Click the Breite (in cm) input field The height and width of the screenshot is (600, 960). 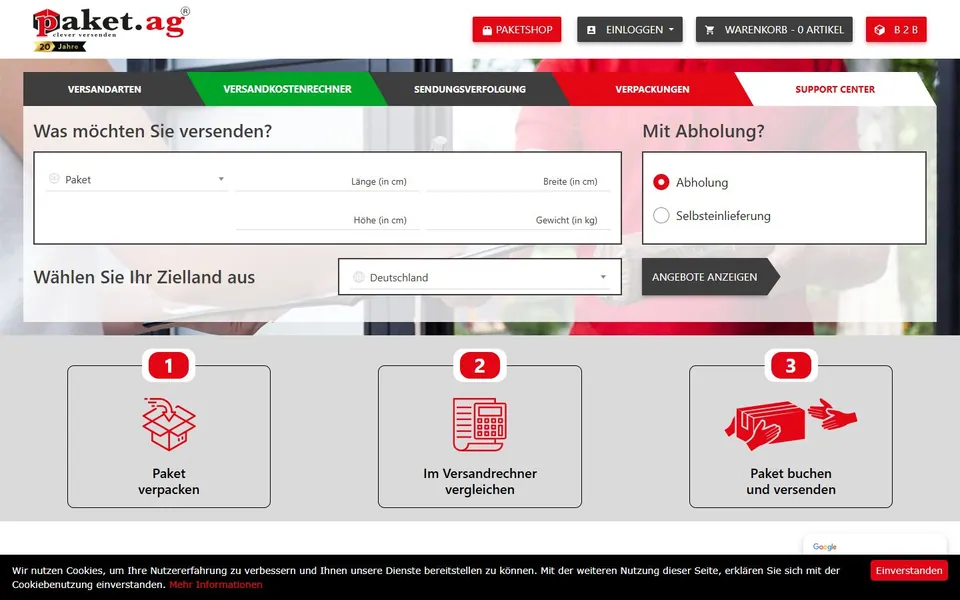click(519, 181)
